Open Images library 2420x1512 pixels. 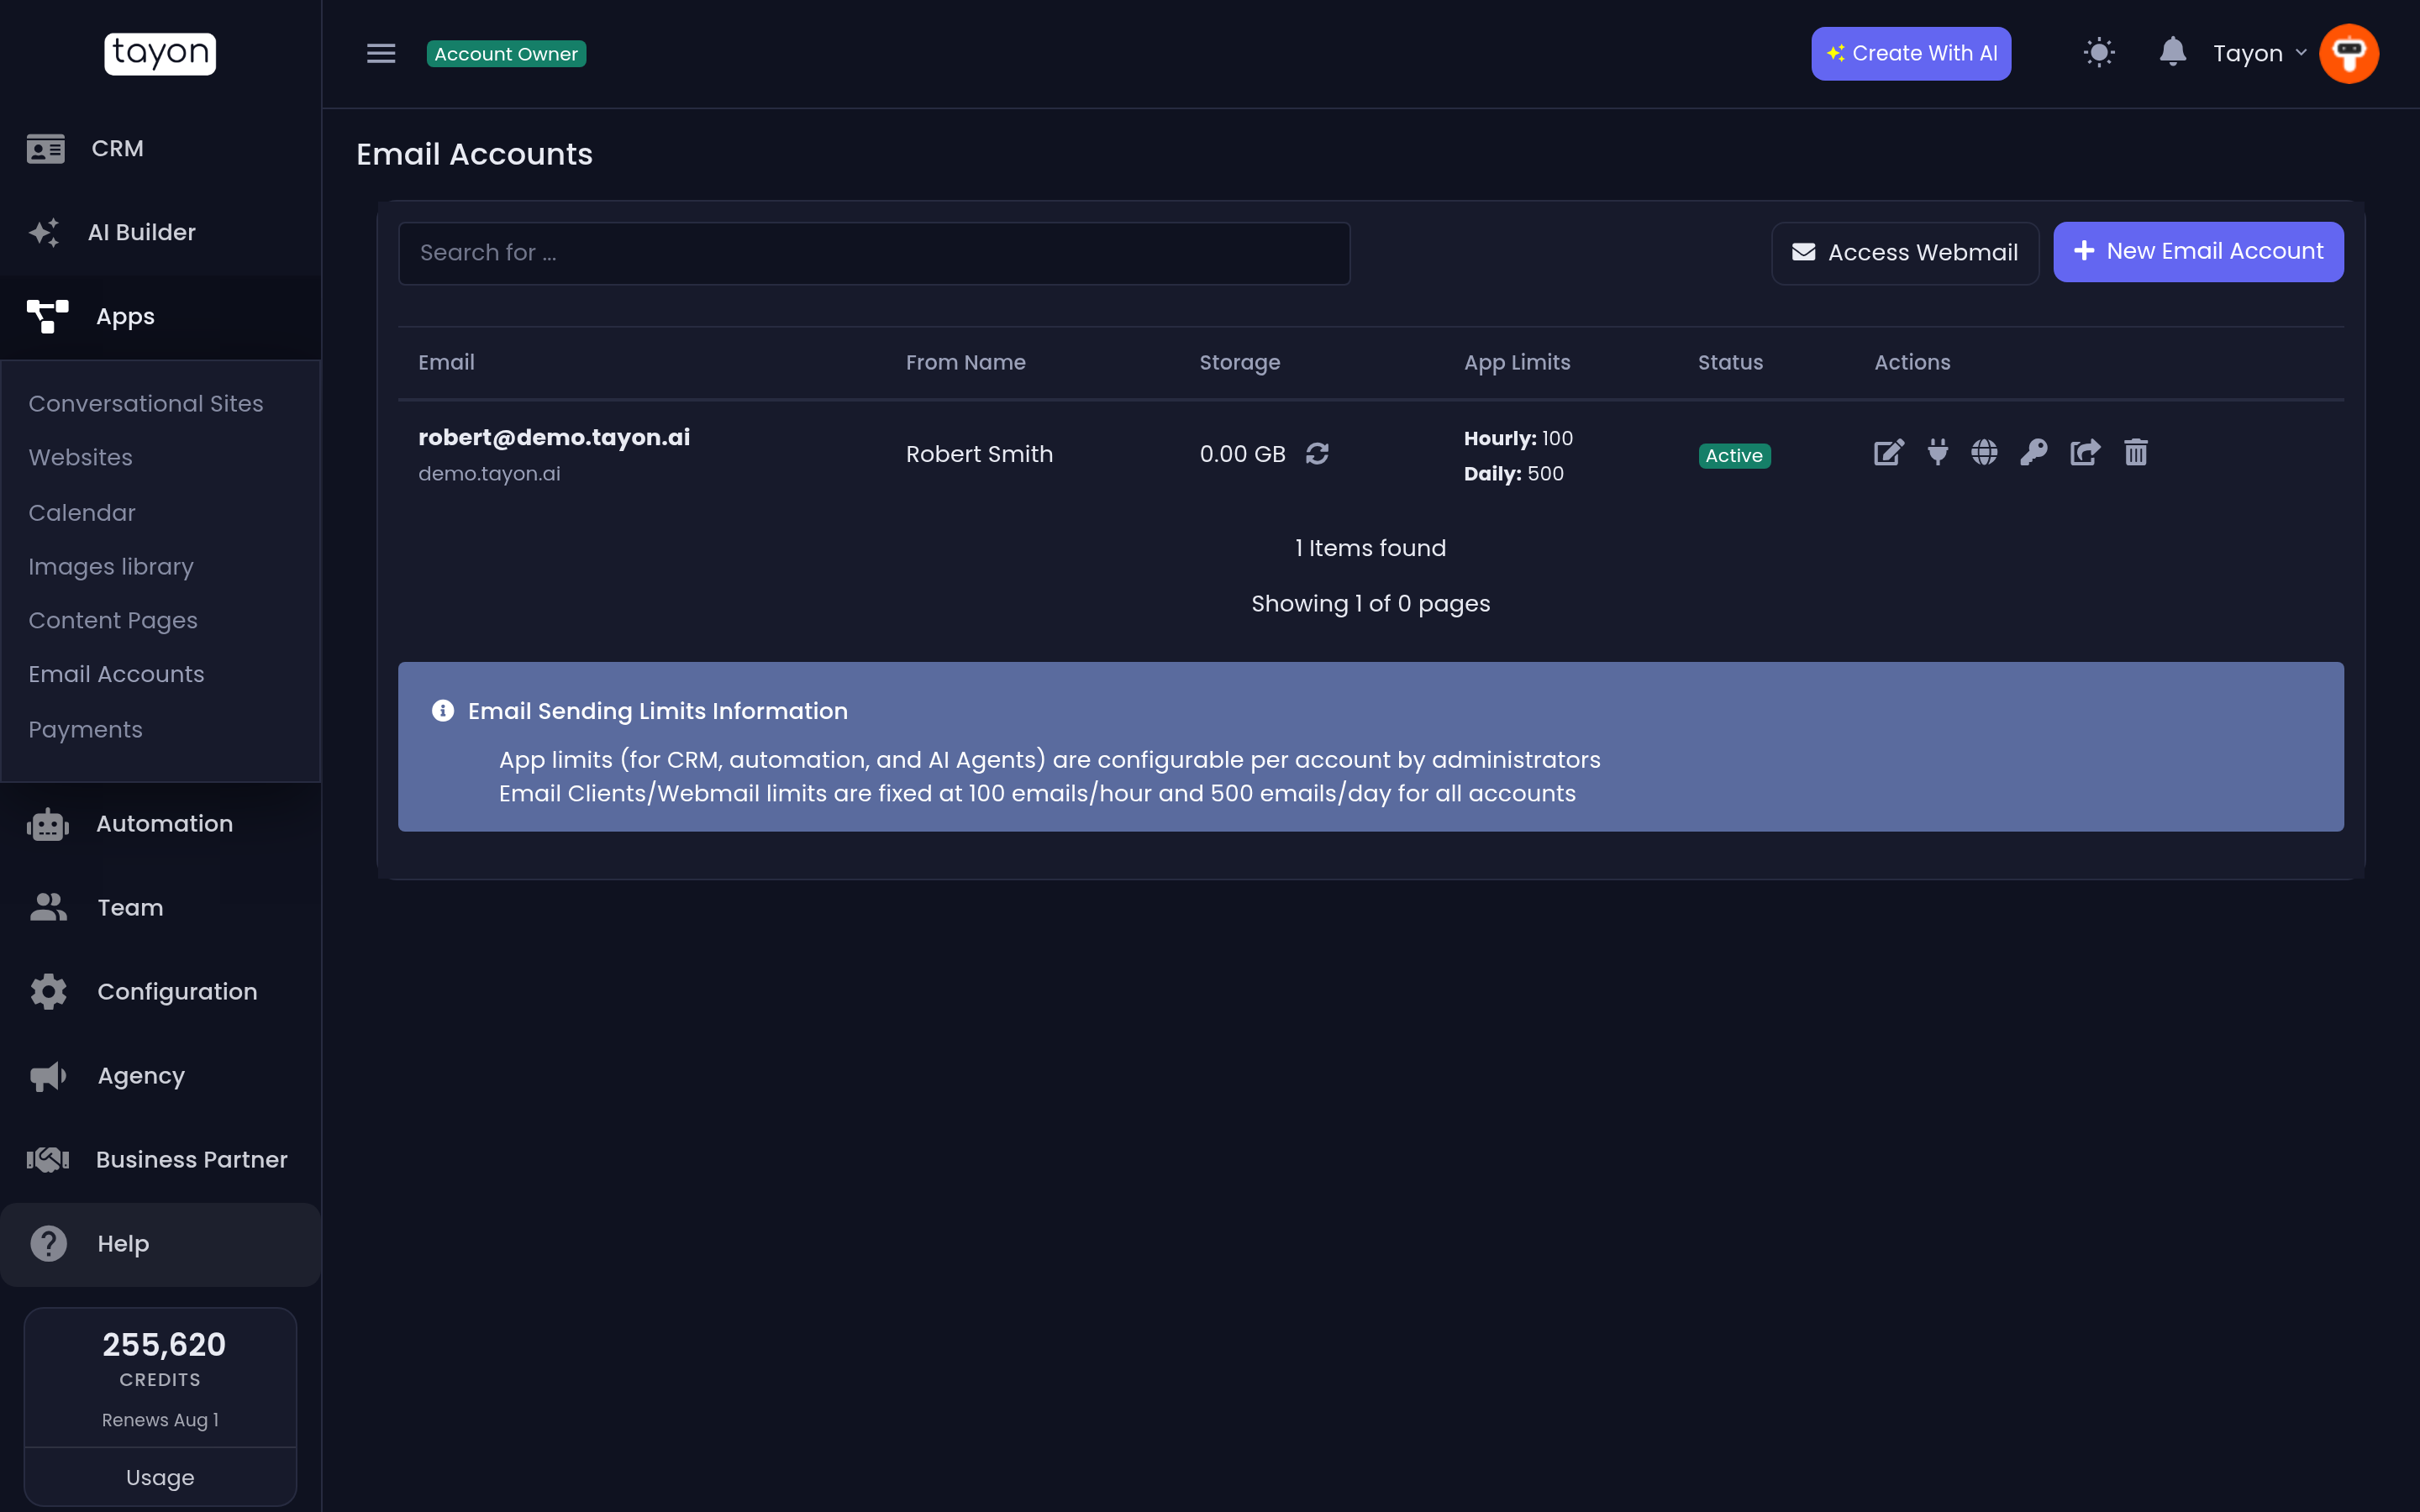point(111,567)
